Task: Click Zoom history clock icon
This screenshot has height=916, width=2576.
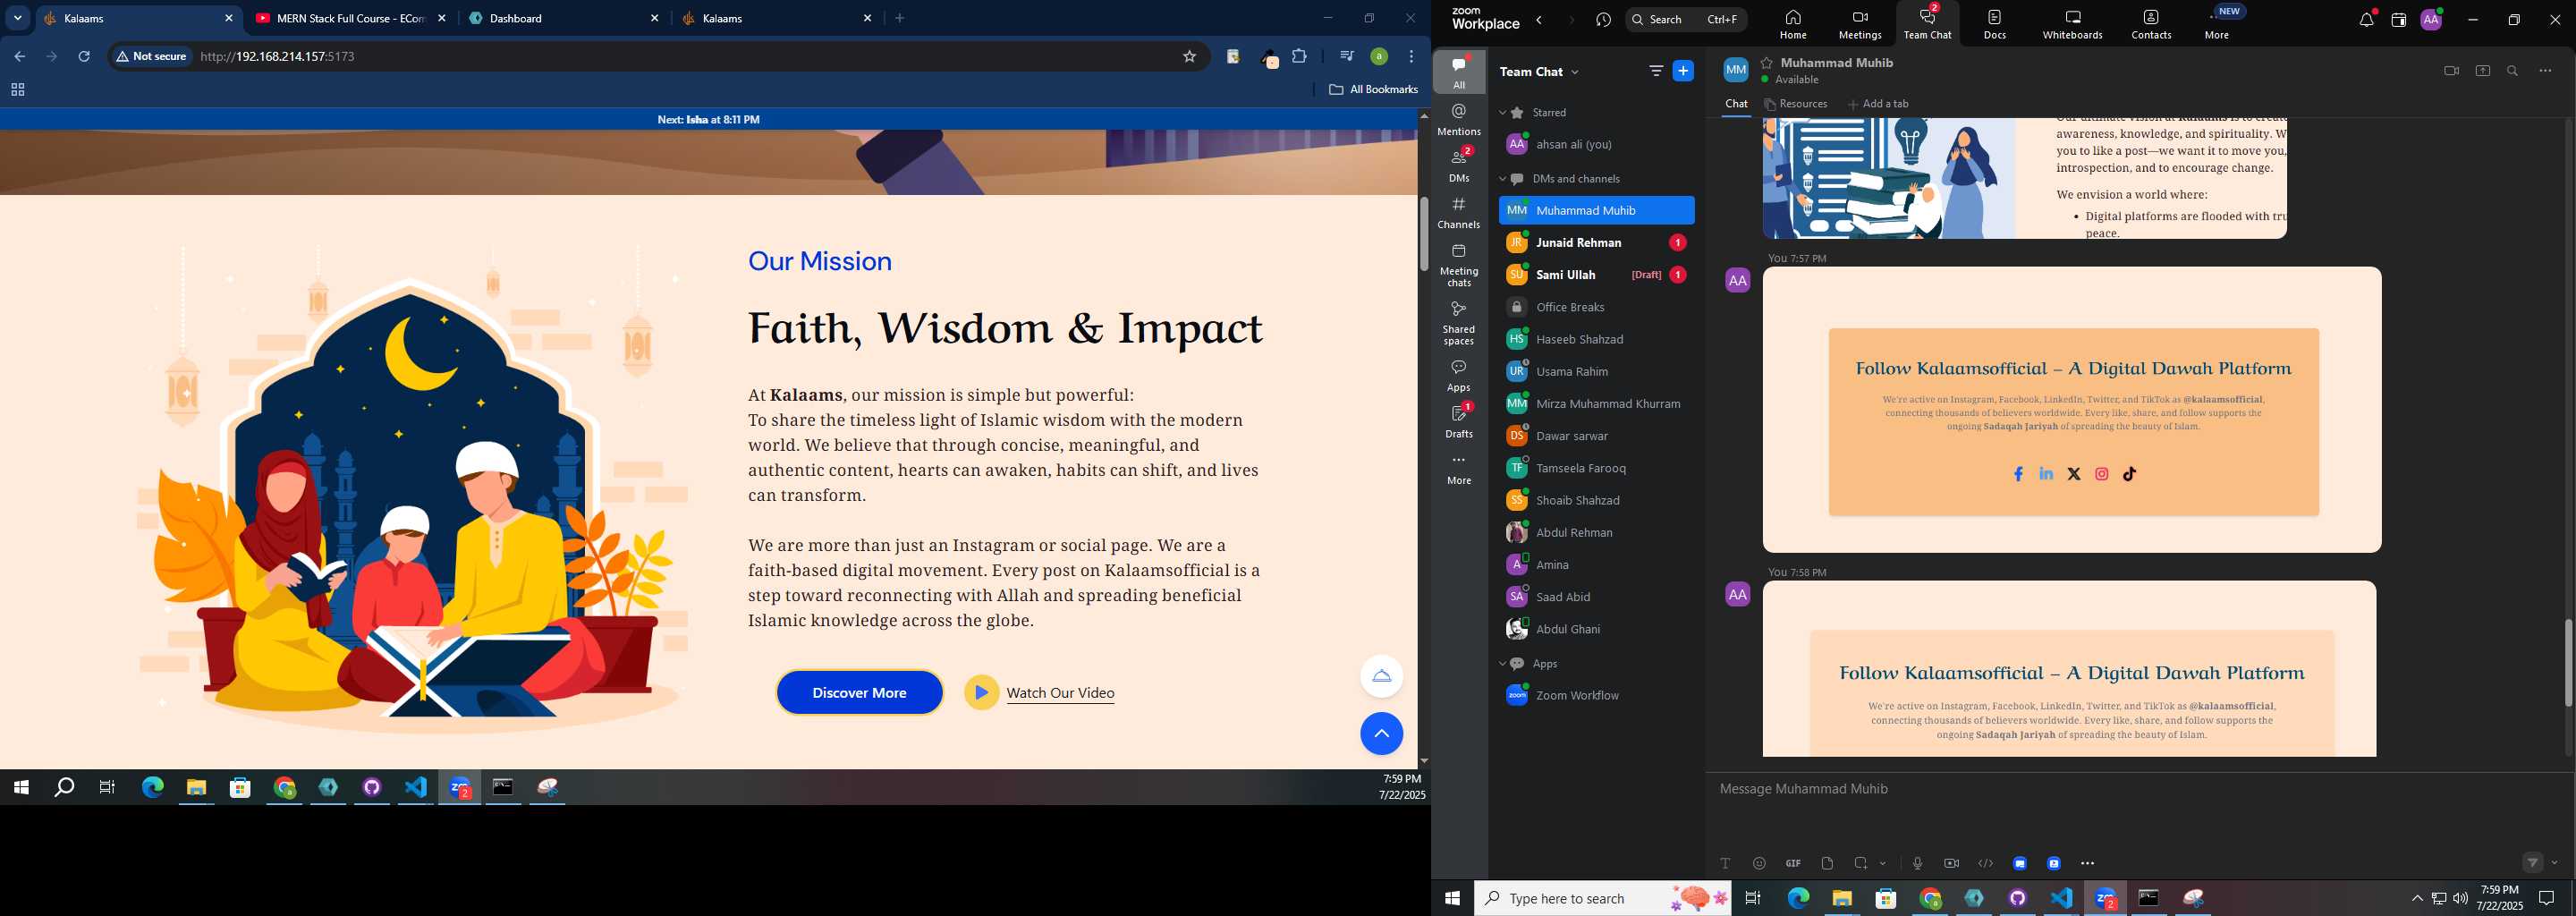Action: pos(1603,20)
